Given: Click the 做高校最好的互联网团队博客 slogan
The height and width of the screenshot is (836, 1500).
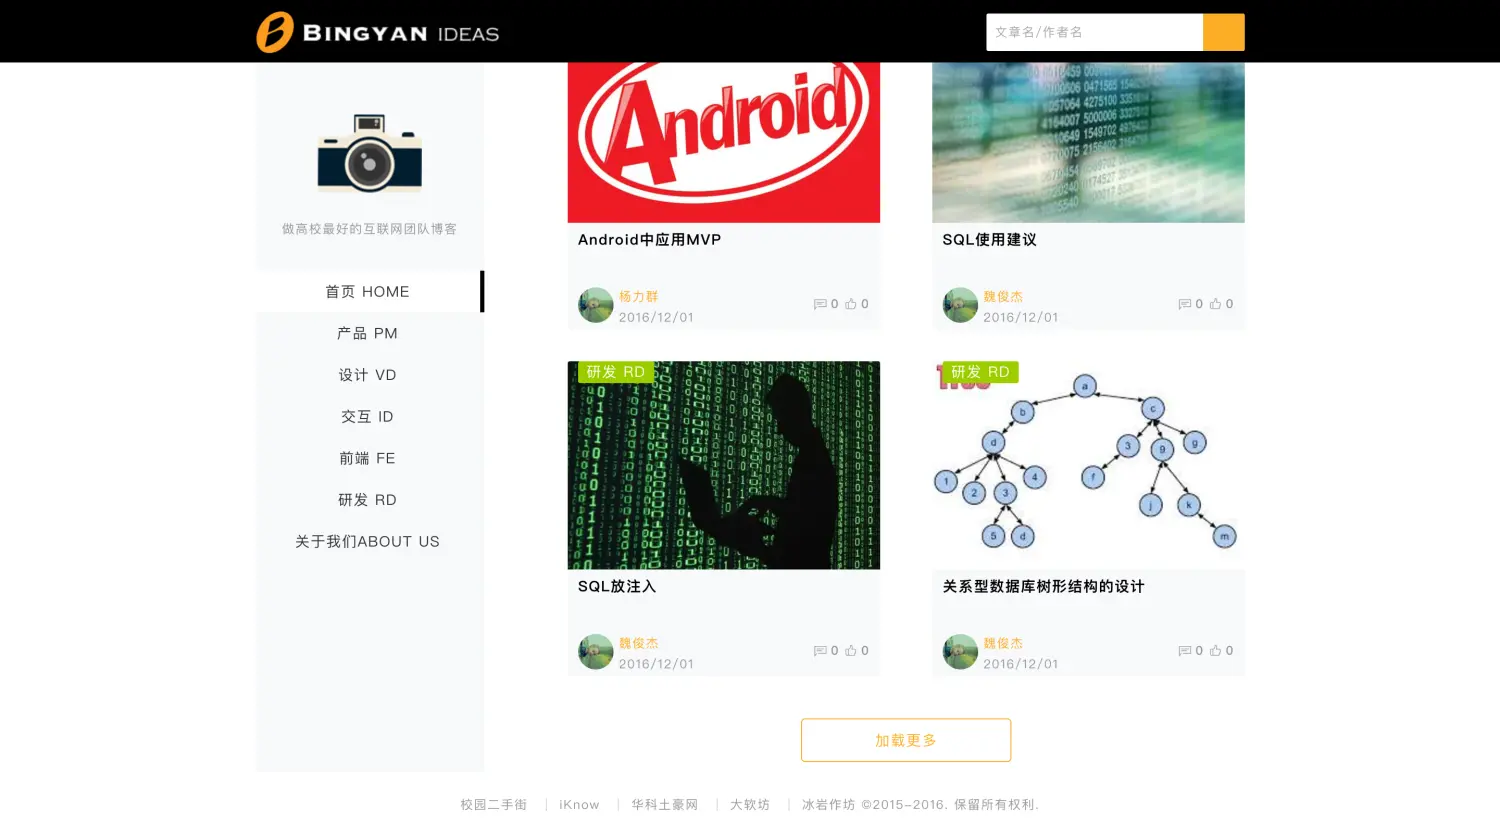Looking at the screenshot, I should (x=369, y=229).
